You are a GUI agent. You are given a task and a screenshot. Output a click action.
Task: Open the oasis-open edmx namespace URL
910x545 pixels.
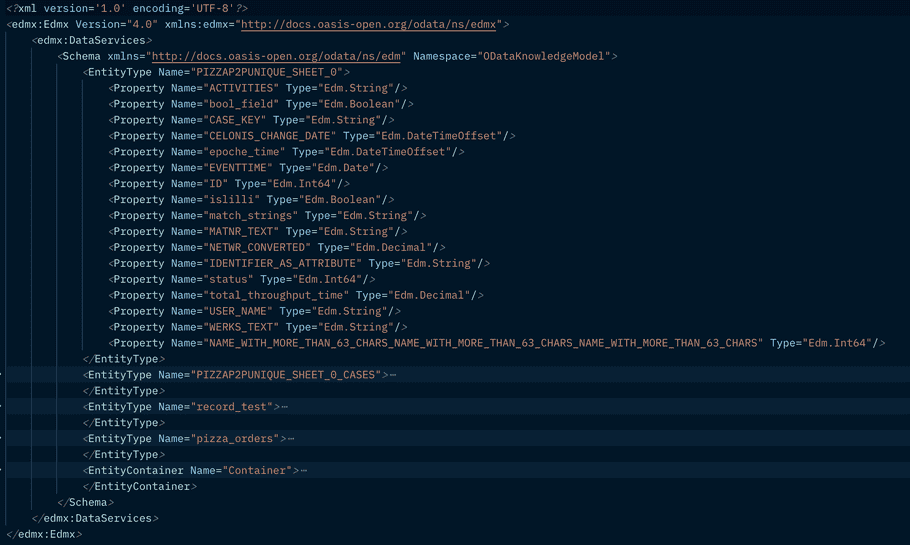click(x=370, y=24)
